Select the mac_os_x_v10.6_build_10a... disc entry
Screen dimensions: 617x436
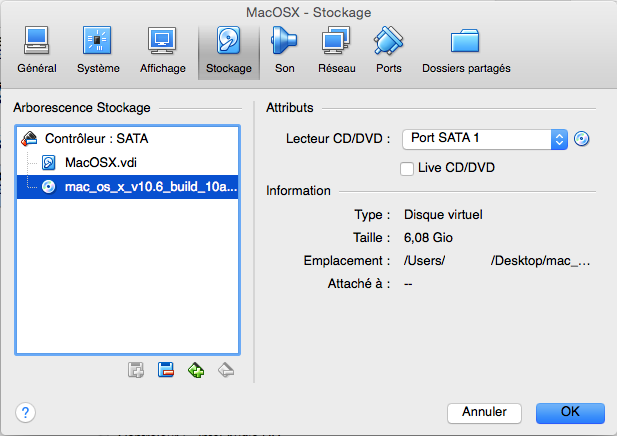[127, 187]
